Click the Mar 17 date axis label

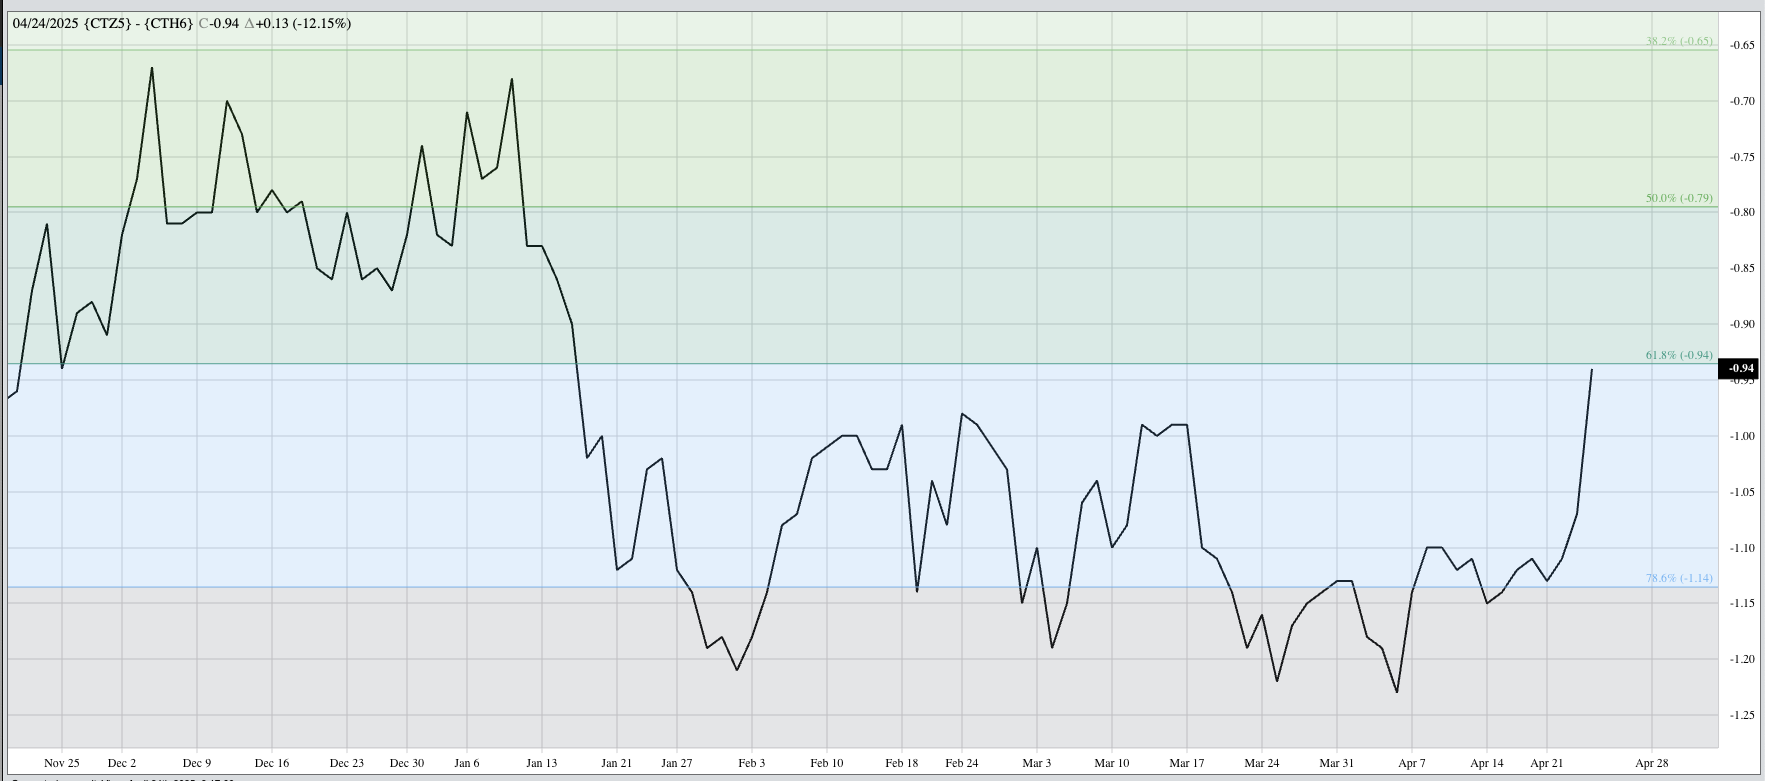point(1186,763)
